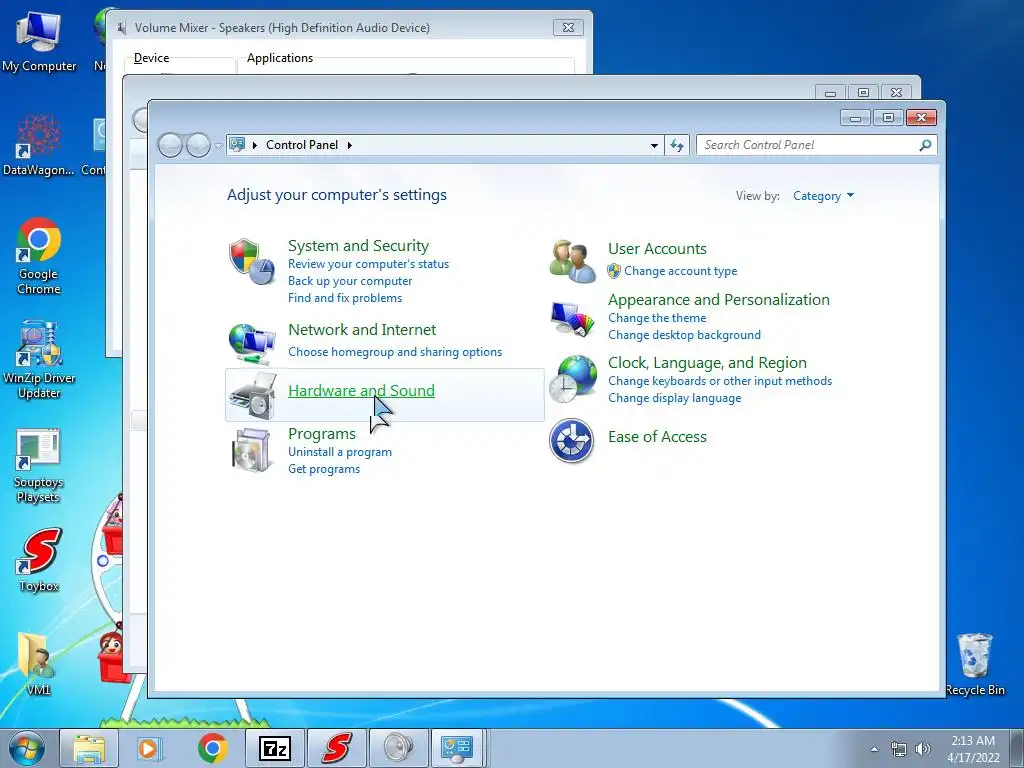Switch to the Control Panel taskbar button

click(x=457, y=748)
